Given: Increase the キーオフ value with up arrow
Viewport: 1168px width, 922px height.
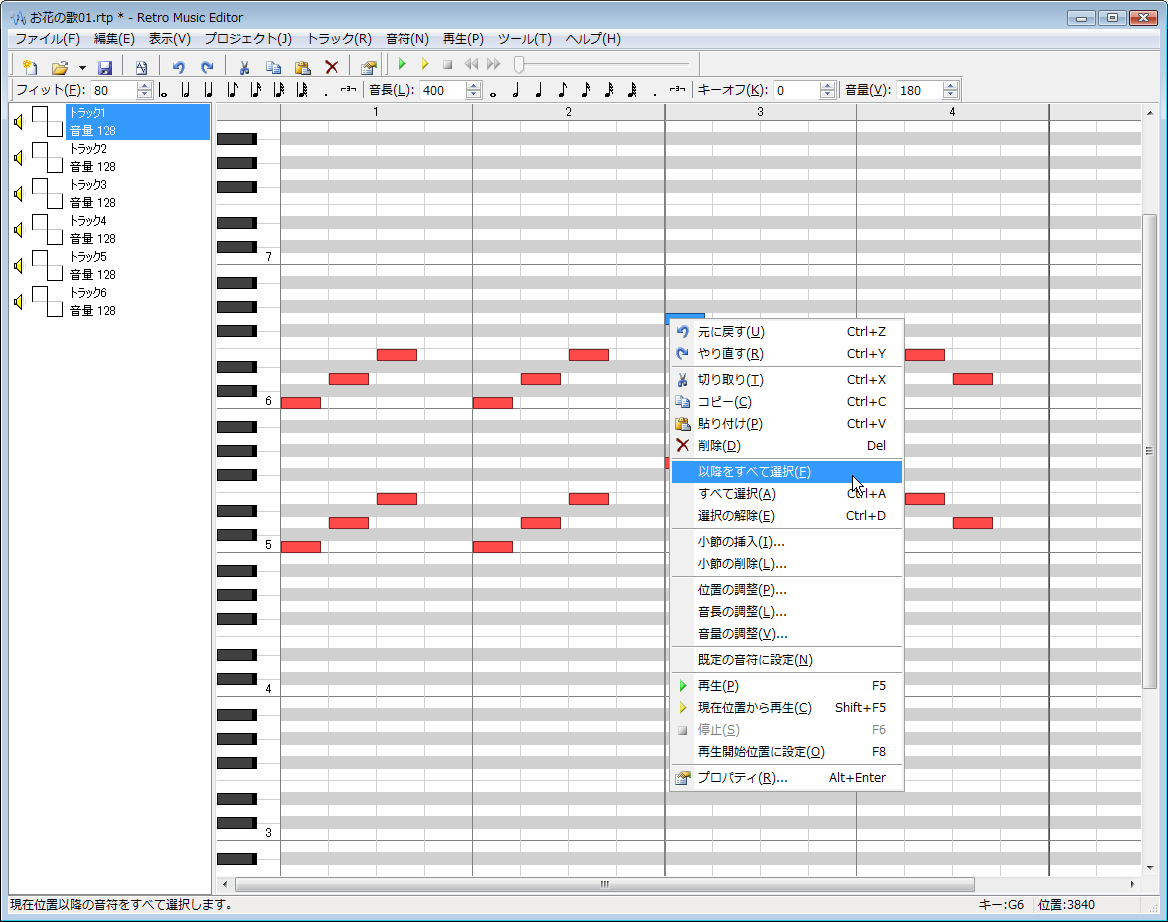Looking at the screenshot, I should pyautogui.click(x=827, y=86).
